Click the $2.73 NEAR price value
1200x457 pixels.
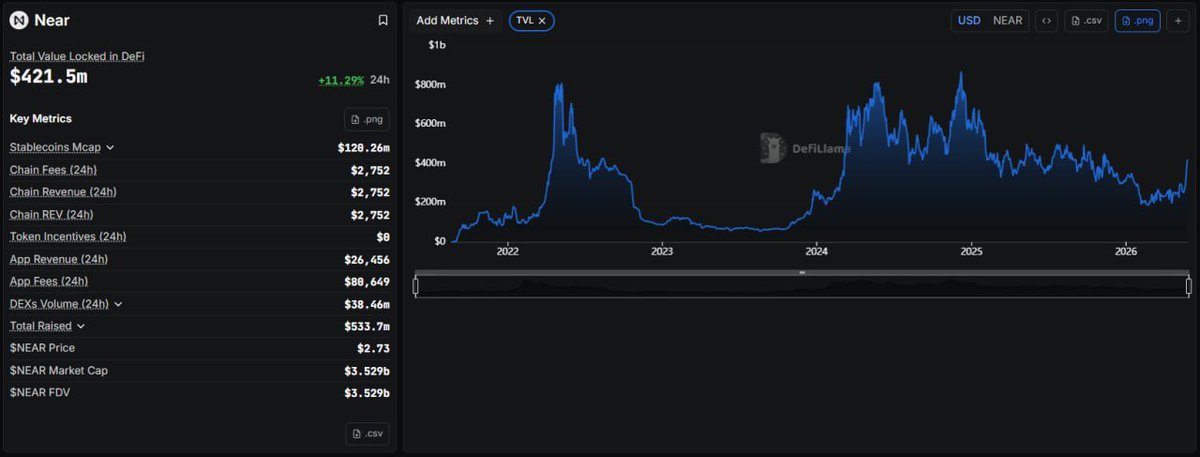(373, 348)
